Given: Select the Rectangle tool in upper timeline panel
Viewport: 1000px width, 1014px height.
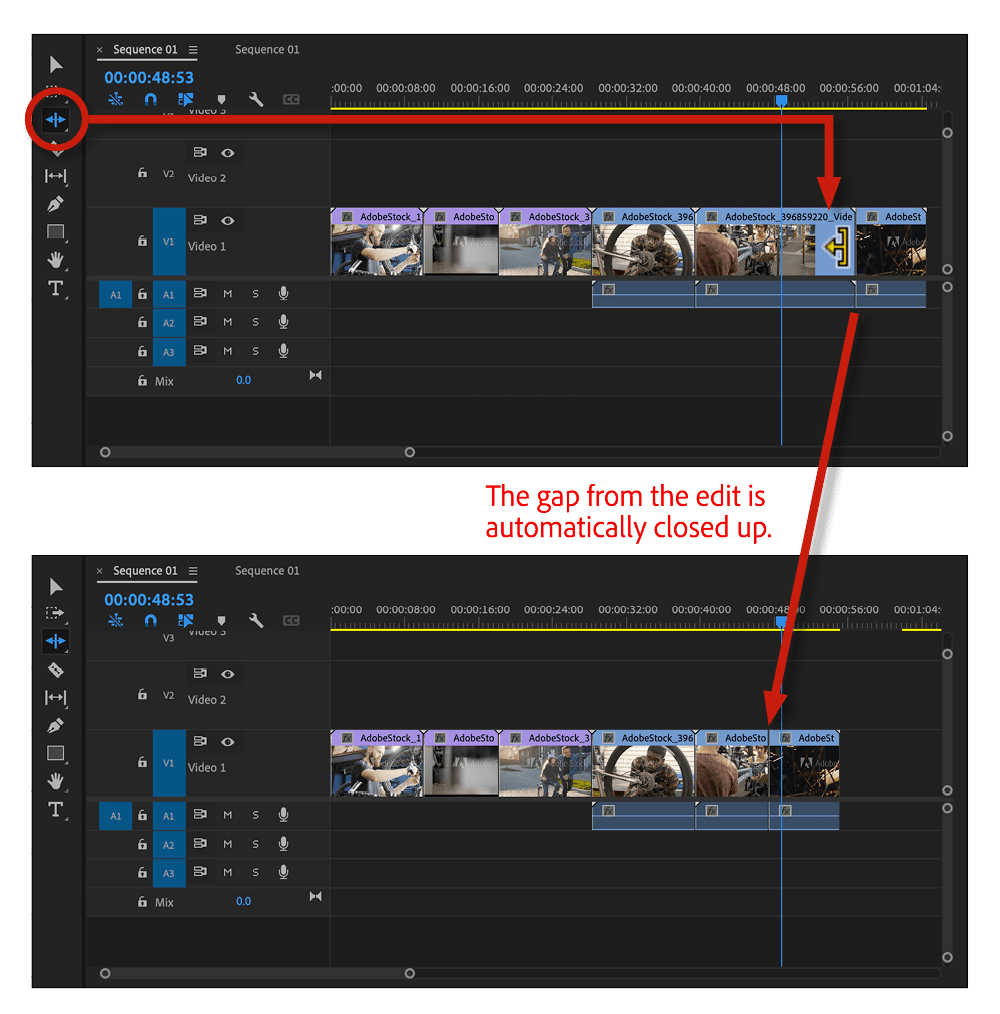Looking at the screenshot, I should click(56, 232).
